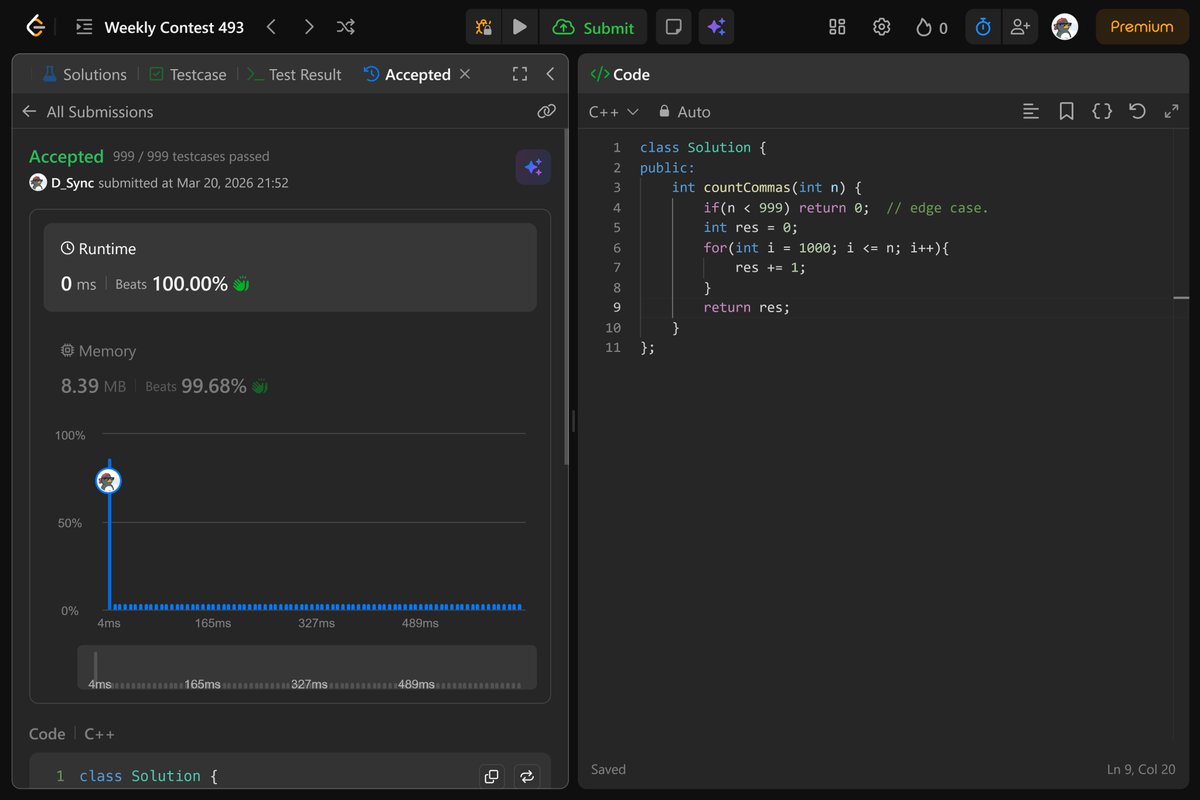Click line number 11 in editor

click(x=613, y=347)
